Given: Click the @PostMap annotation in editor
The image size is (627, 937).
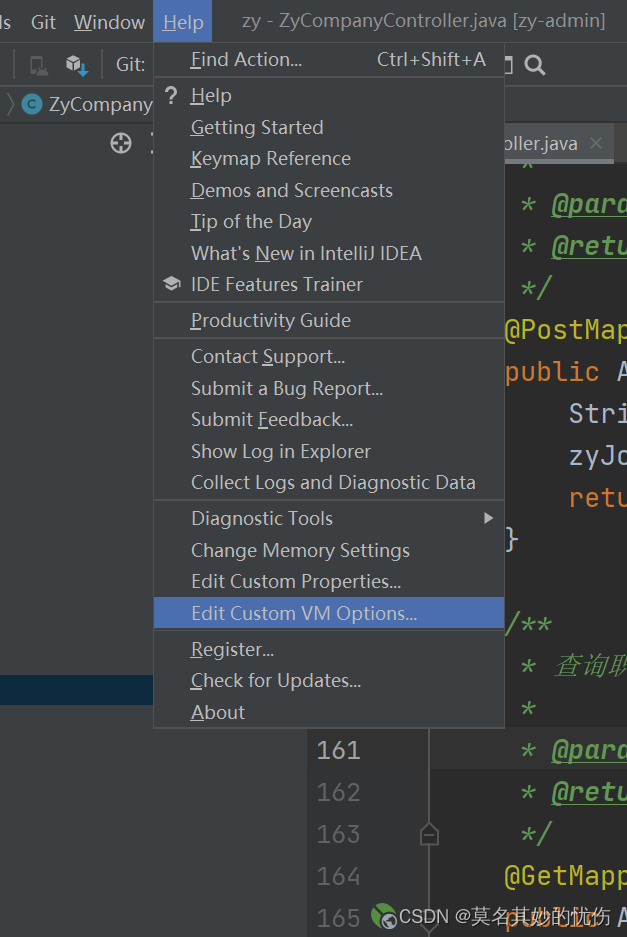Looking at the screenshot, I should pos(565,330).
